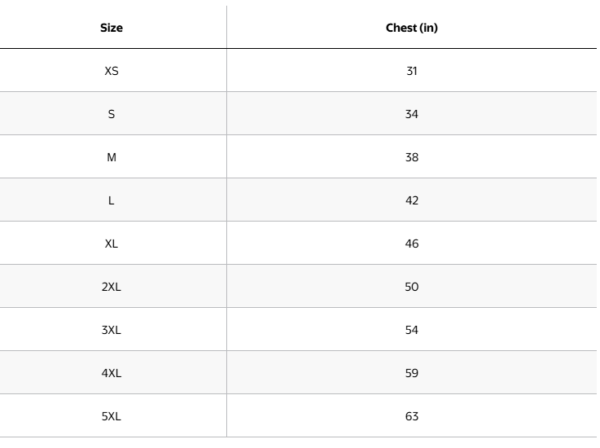Image resolution: width=600 pixels, height=448 pixels.
Task: Select the S size cell
Action: tap(112, 114)
